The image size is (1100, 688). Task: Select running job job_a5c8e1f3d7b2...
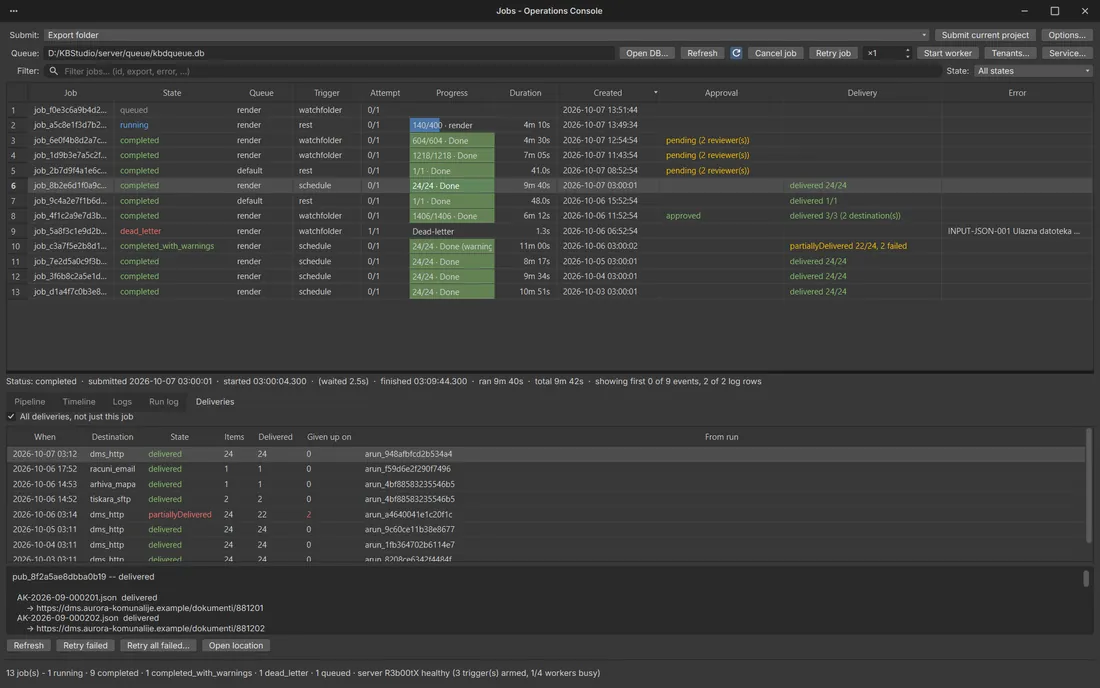coord(549,126)
